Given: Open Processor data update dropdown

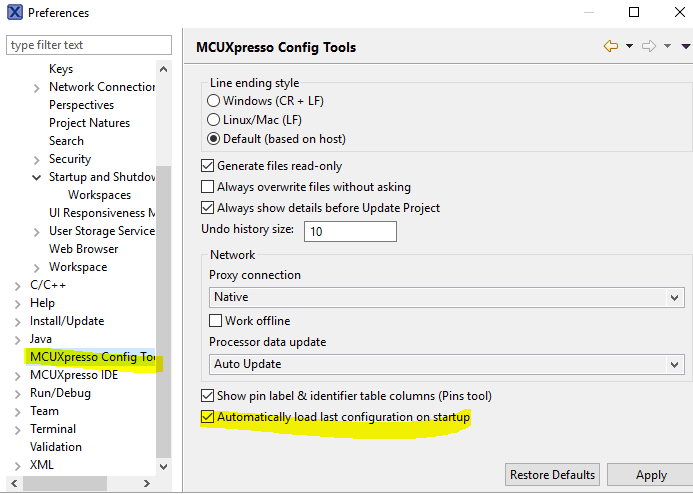Looking at the screenshot, I should point(445,364).
